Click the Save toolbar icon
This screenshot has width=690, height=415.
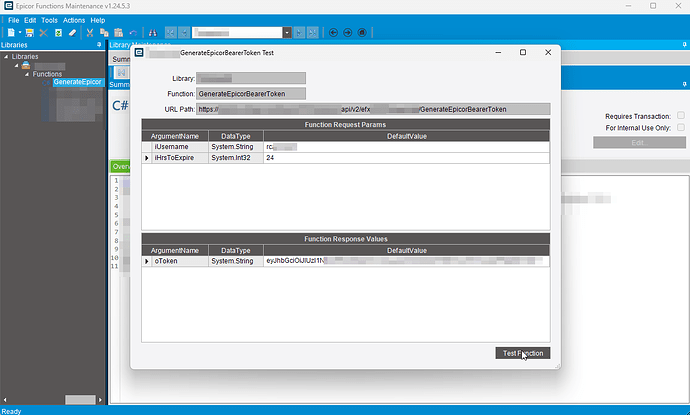pos(29,33)
